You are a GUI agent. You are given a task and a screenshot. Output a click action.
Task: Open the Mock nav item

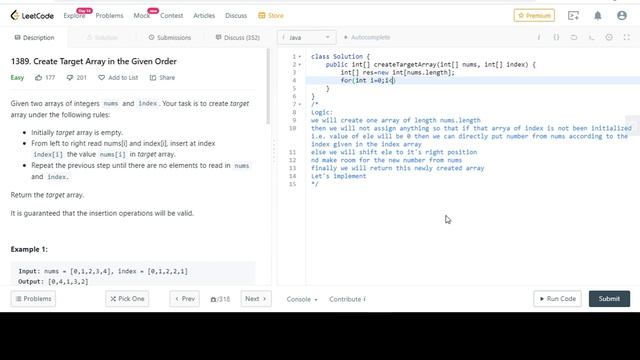[142, 16]
